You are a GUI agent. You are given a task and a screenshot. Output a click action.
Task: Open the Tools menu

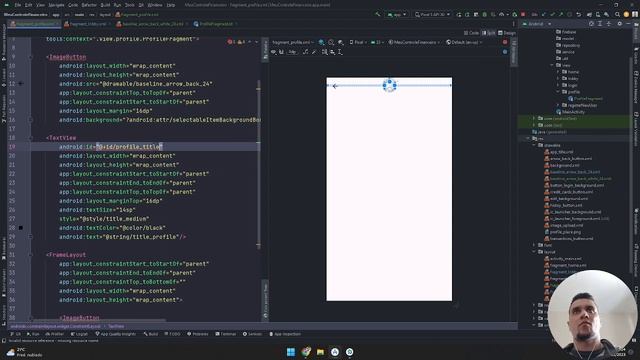[130, 5]
